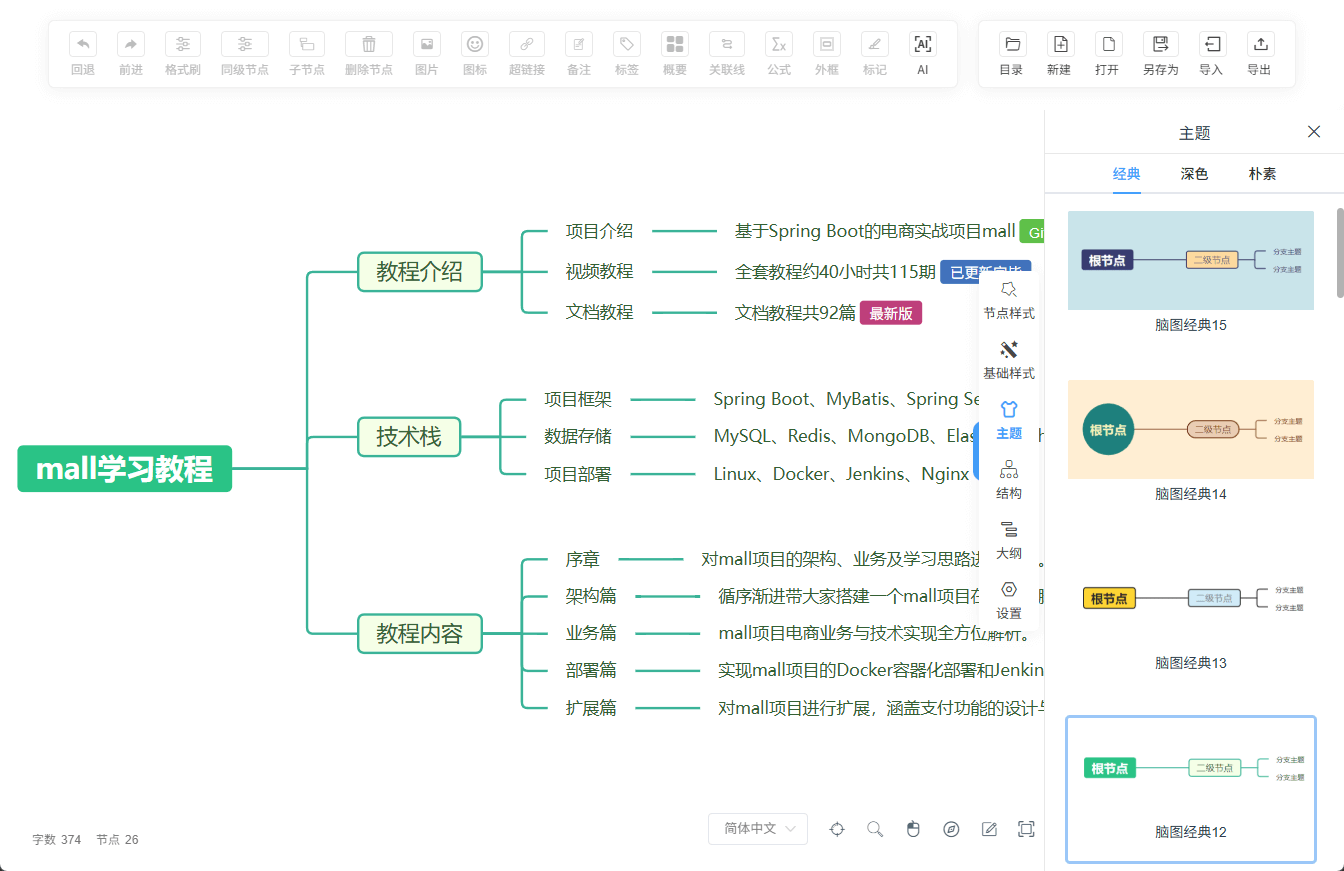Click the theme list vertical scrollbar
This screenshot has height=871, width=1344.
click(x=1339, y=253)
